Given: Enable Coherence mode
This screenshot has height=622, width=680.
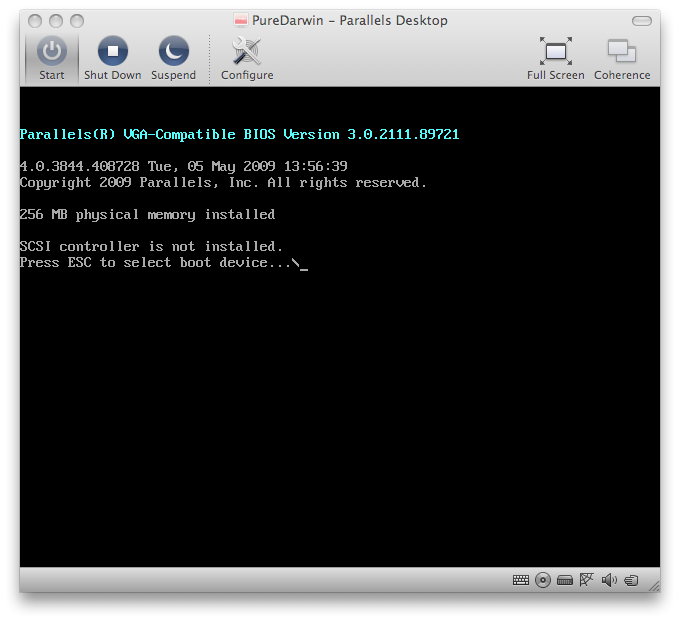Looking at the screenshot, I should [622, 58].
